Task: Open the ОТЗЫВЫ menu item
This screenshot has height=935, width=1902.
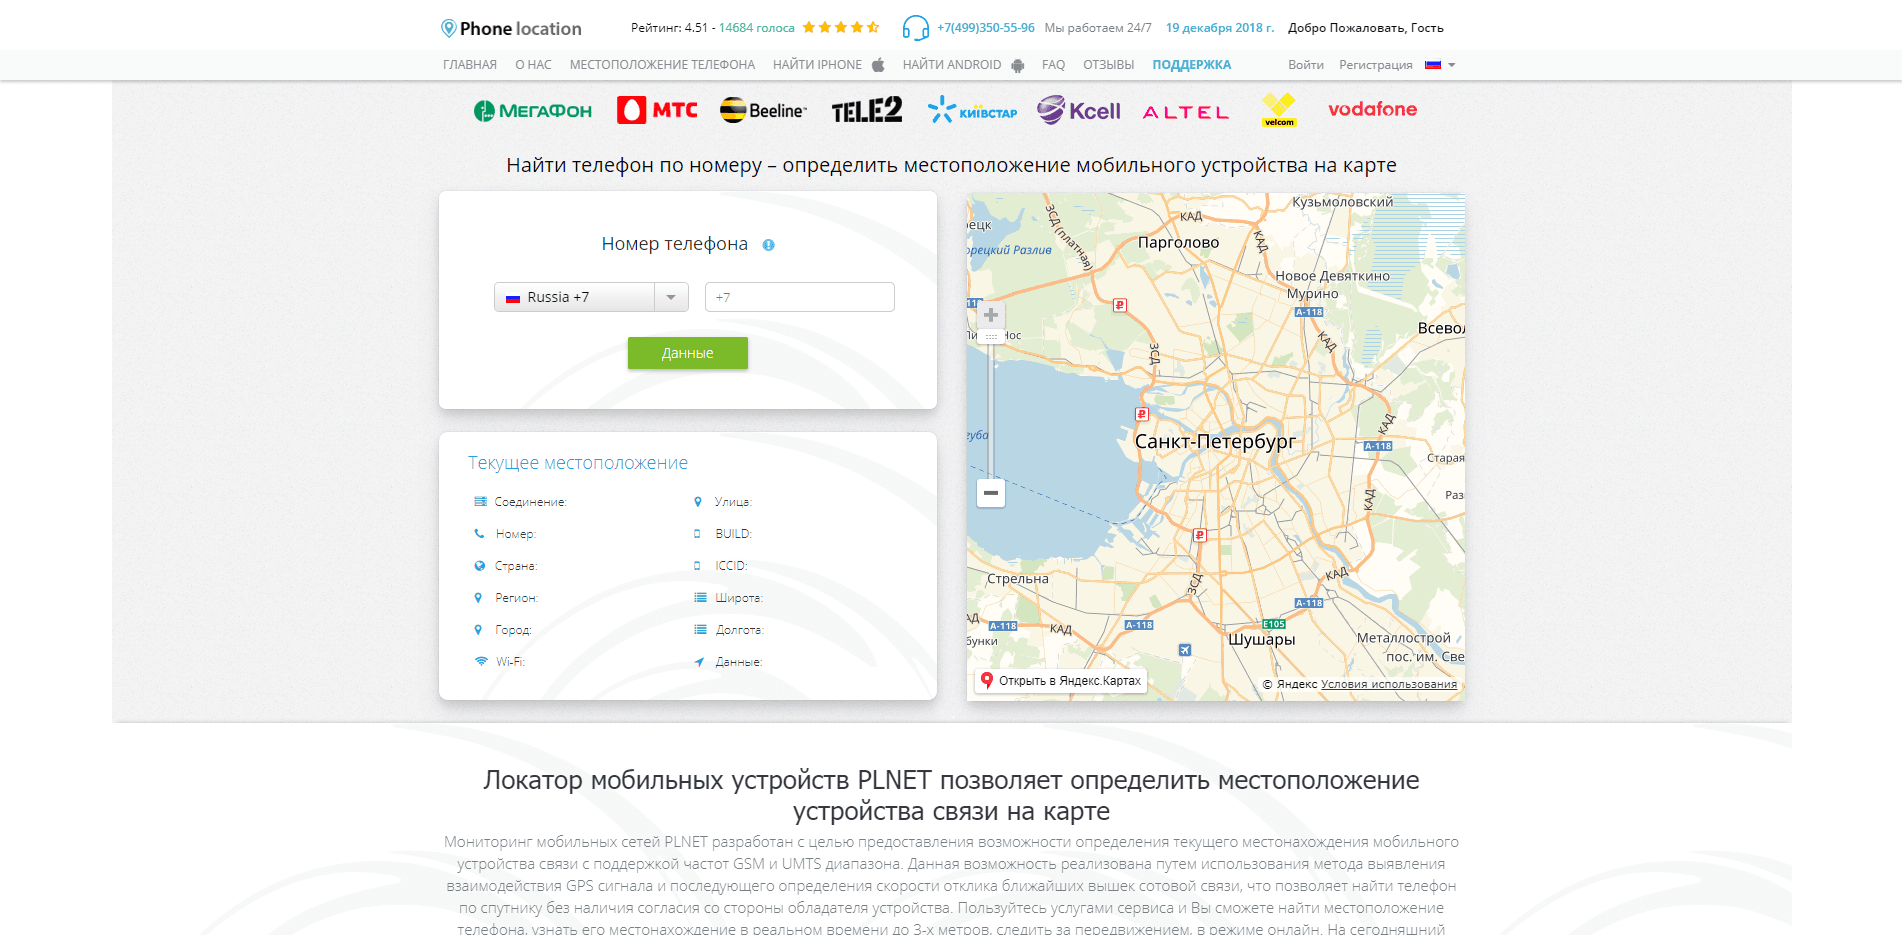Action: [1108, 65]
